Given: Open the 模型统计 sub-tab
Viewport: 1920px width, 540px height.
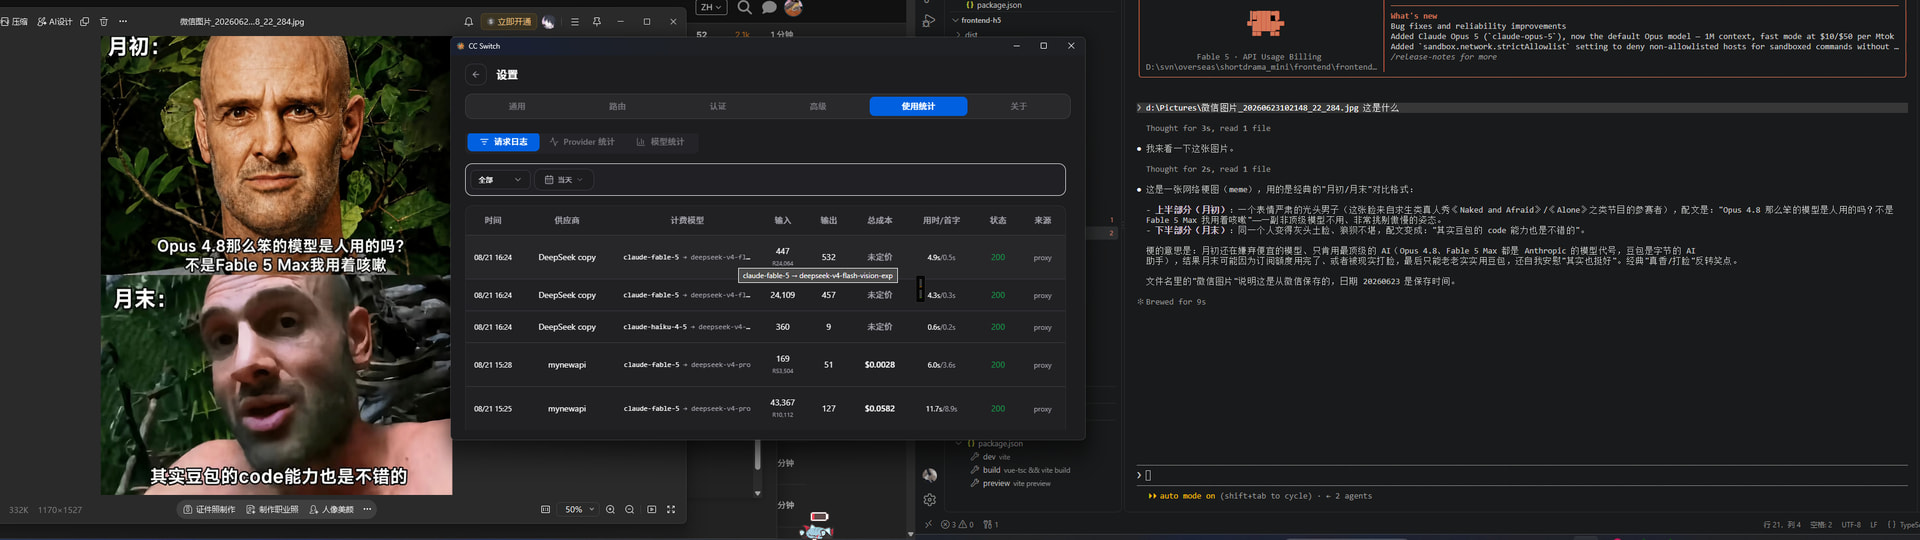Looking at the screenshot, I should pyautogui.click(x=660, y=142).
